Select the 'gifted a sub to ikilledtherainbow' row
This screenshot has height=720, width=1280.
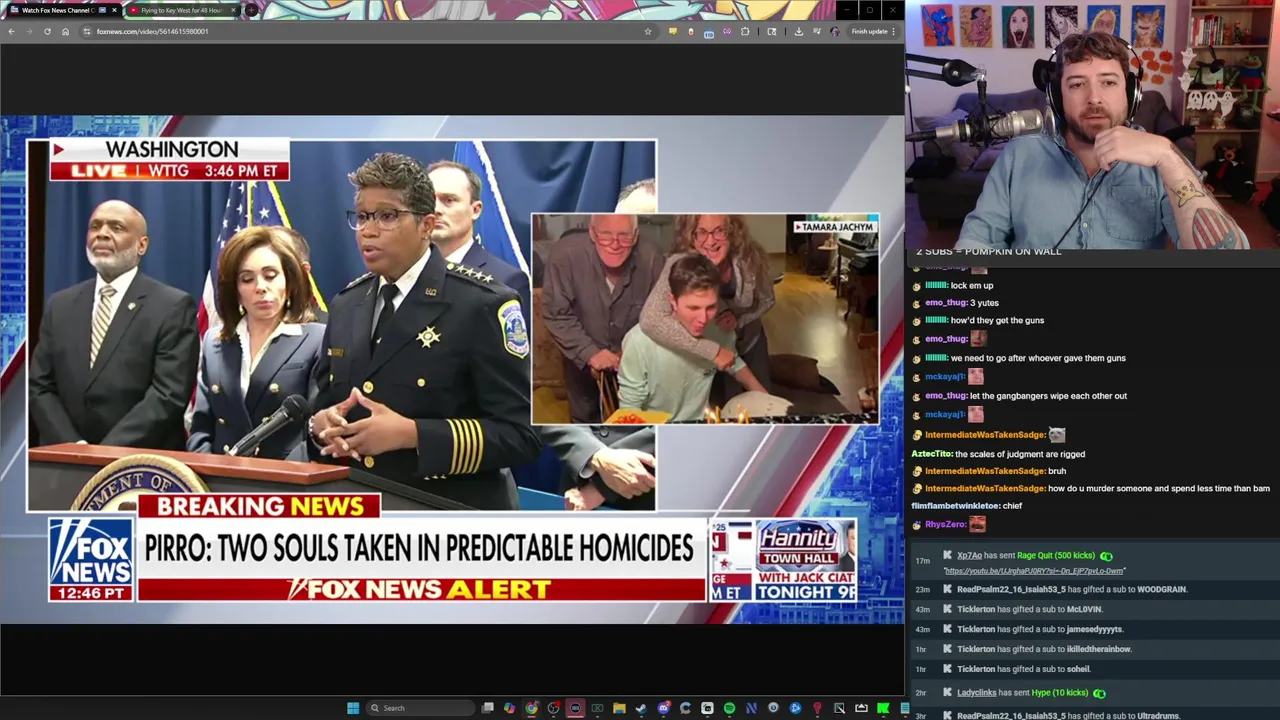pos(1095,649)
